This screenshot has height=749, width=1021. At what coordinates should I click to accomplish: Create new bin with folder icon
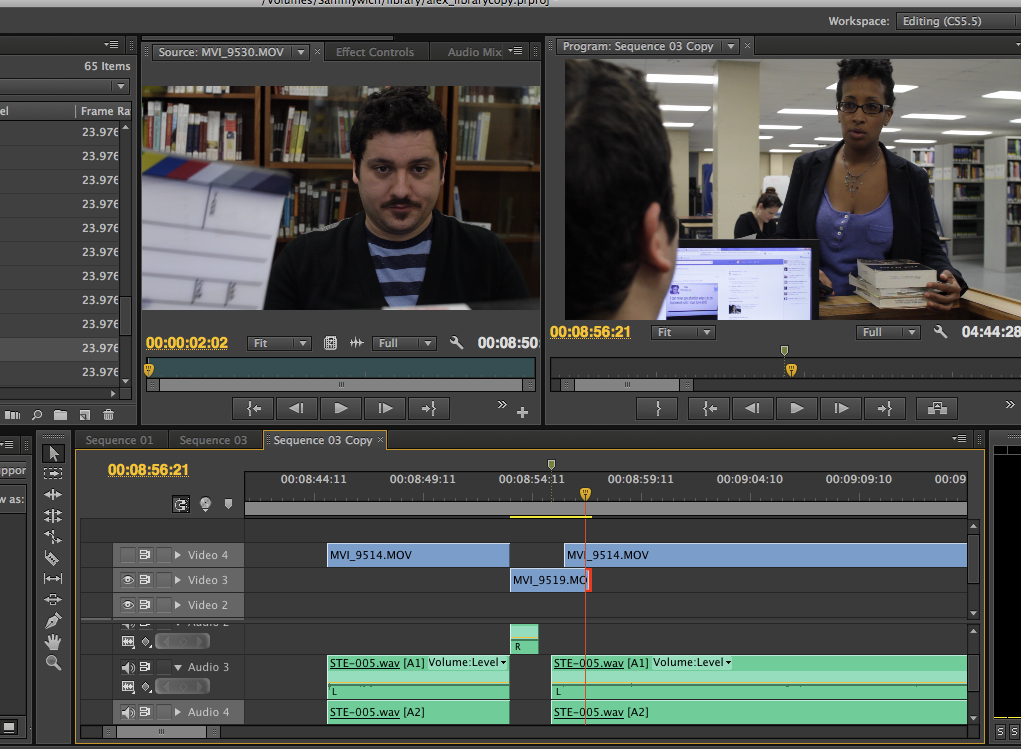[61, 415]
